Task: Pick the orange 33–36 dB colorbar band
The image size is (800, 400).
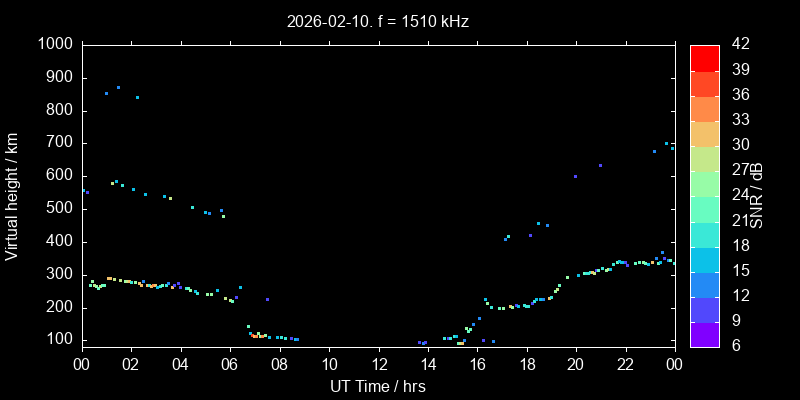Action: [704, 108]
